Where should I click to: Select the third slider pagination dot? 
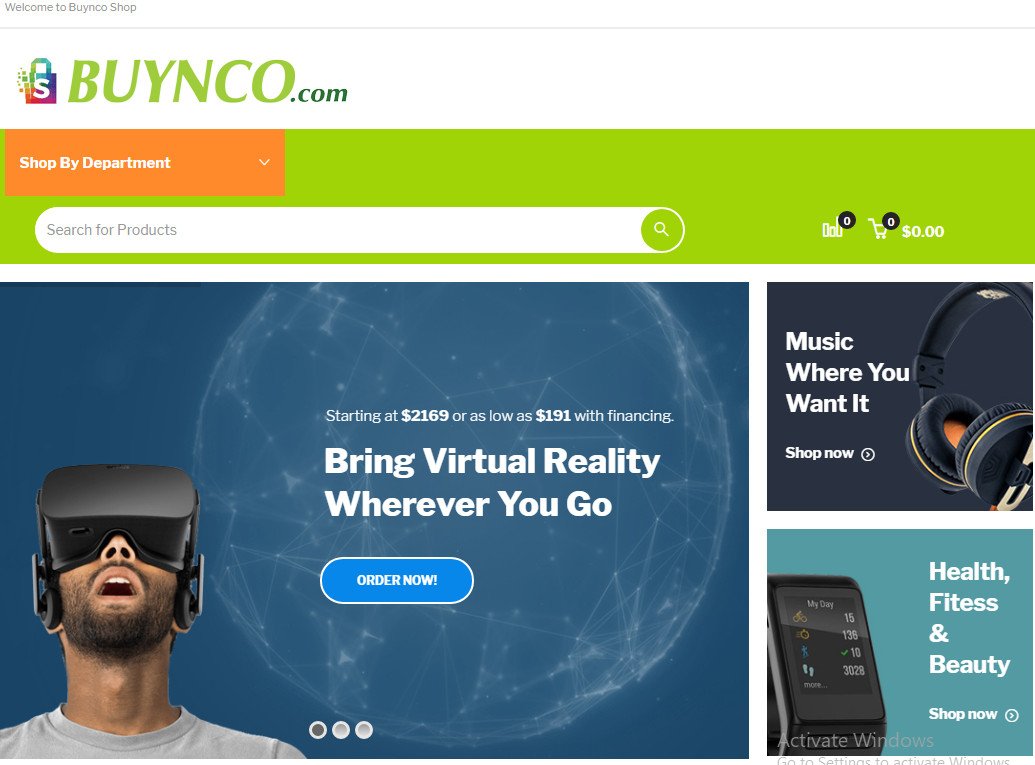[364, 729]
